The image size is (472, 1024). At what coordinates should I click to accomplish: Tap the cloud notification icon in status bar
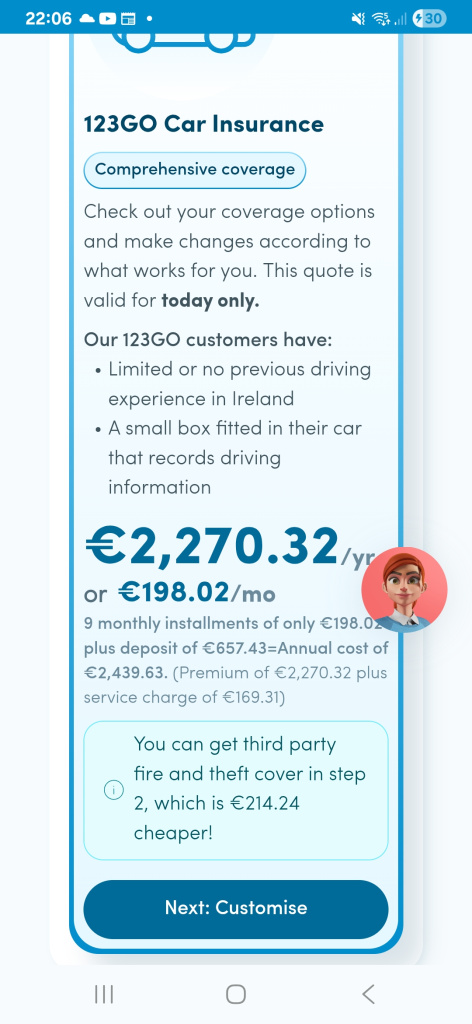tap(87, 19)
